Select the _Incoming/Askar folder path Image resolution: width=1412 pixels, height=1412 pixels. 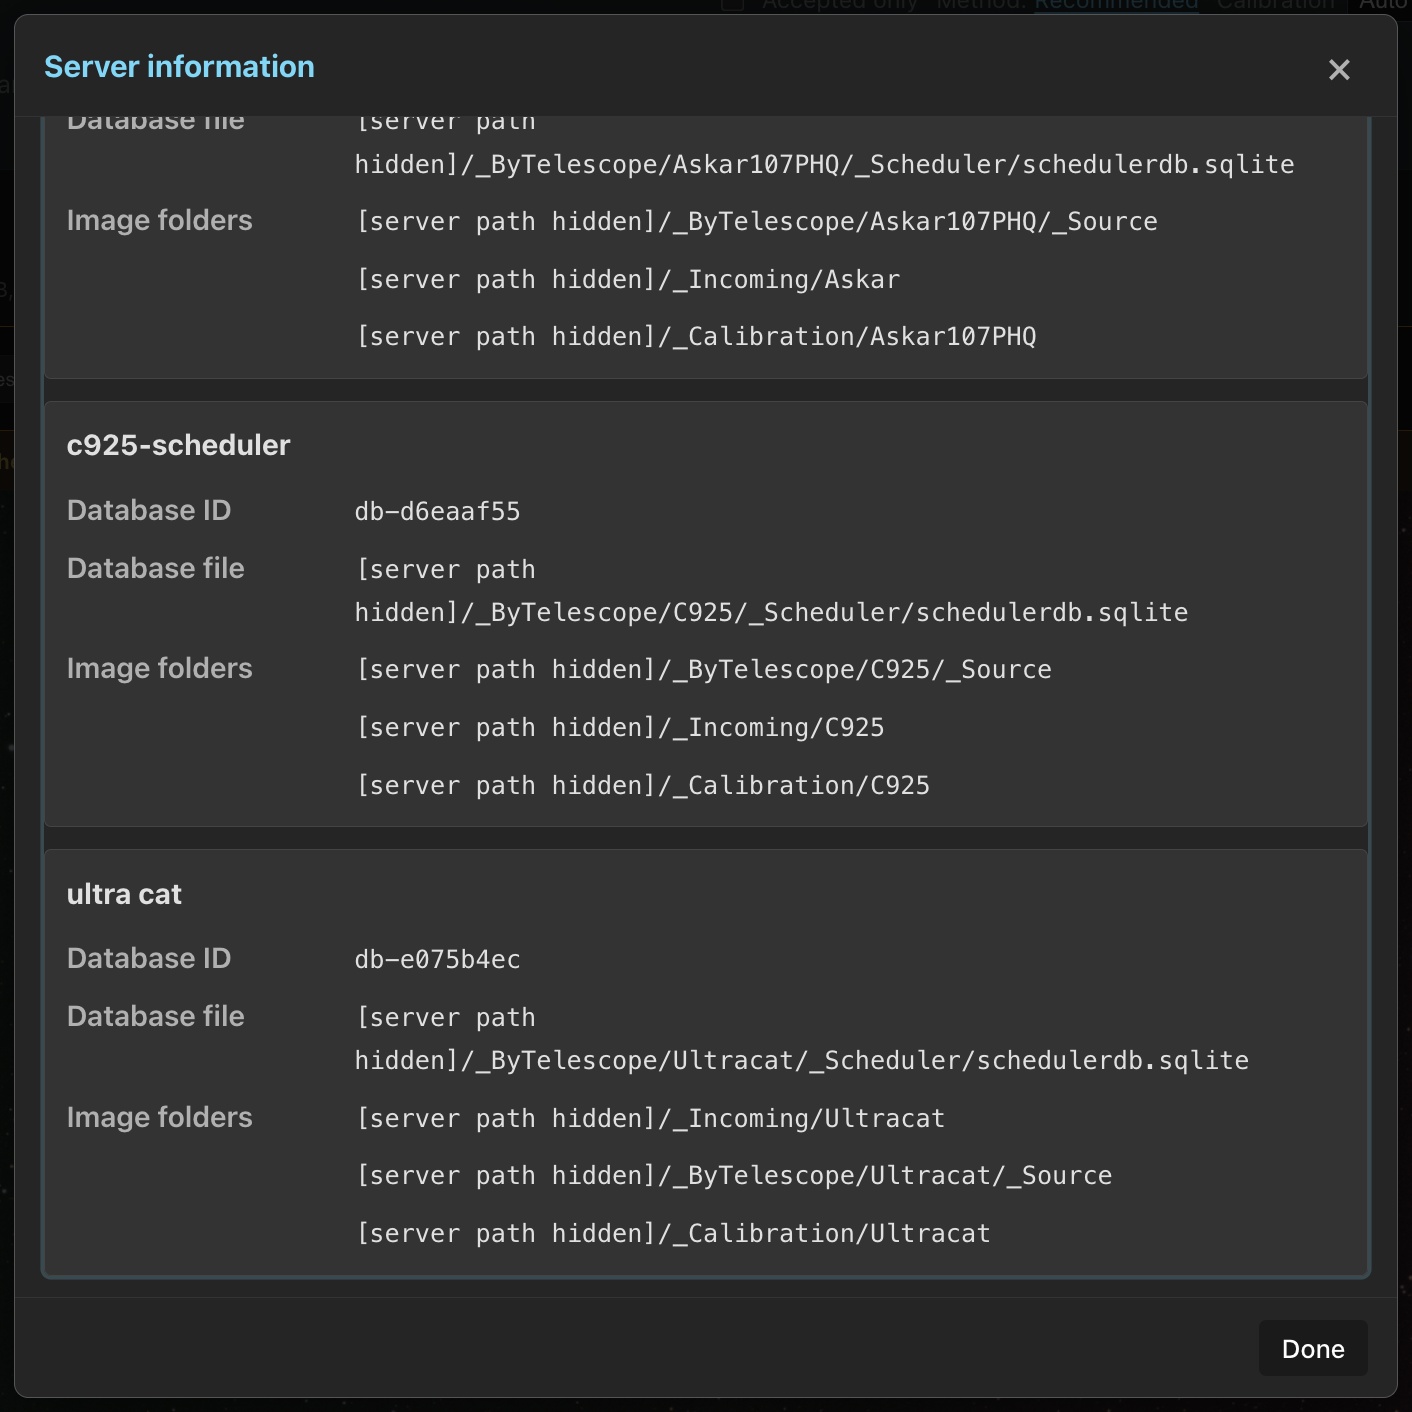[x=628, y=279]
